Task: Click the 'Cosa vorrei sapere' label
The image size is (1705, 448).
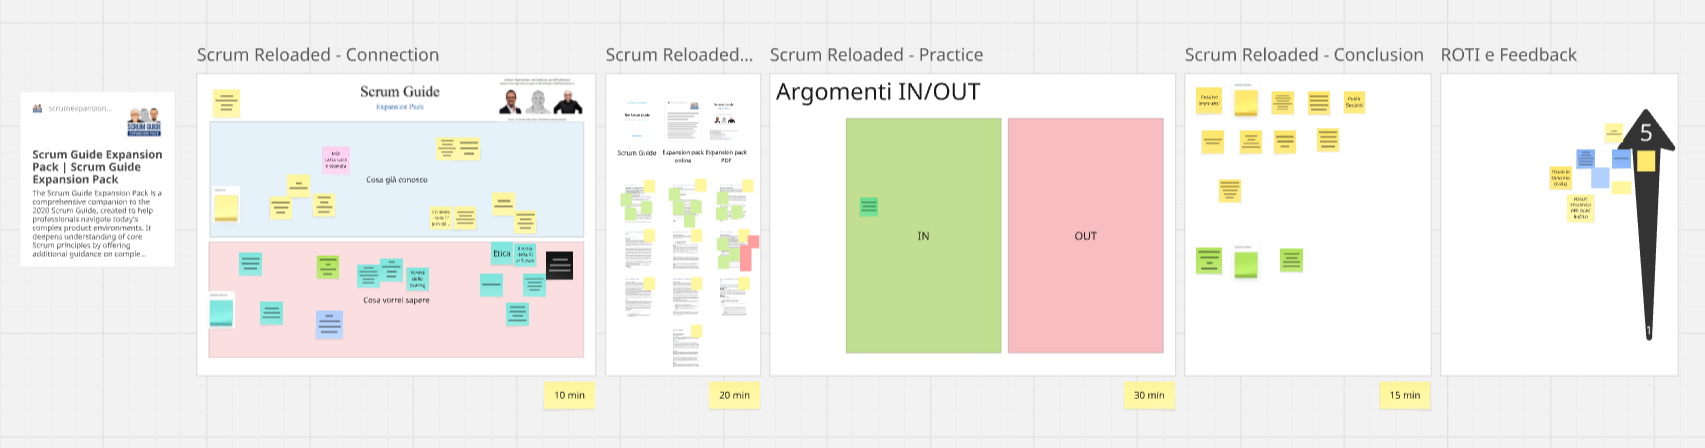Action: coord(396,300)
